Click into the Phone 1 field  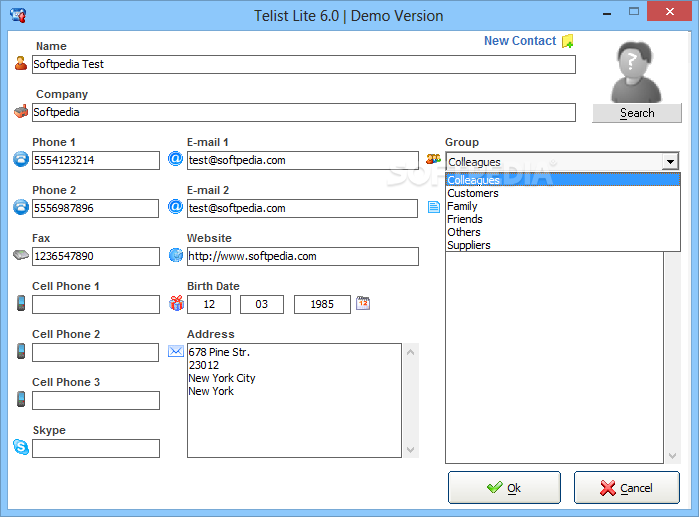tap(96, 160)
